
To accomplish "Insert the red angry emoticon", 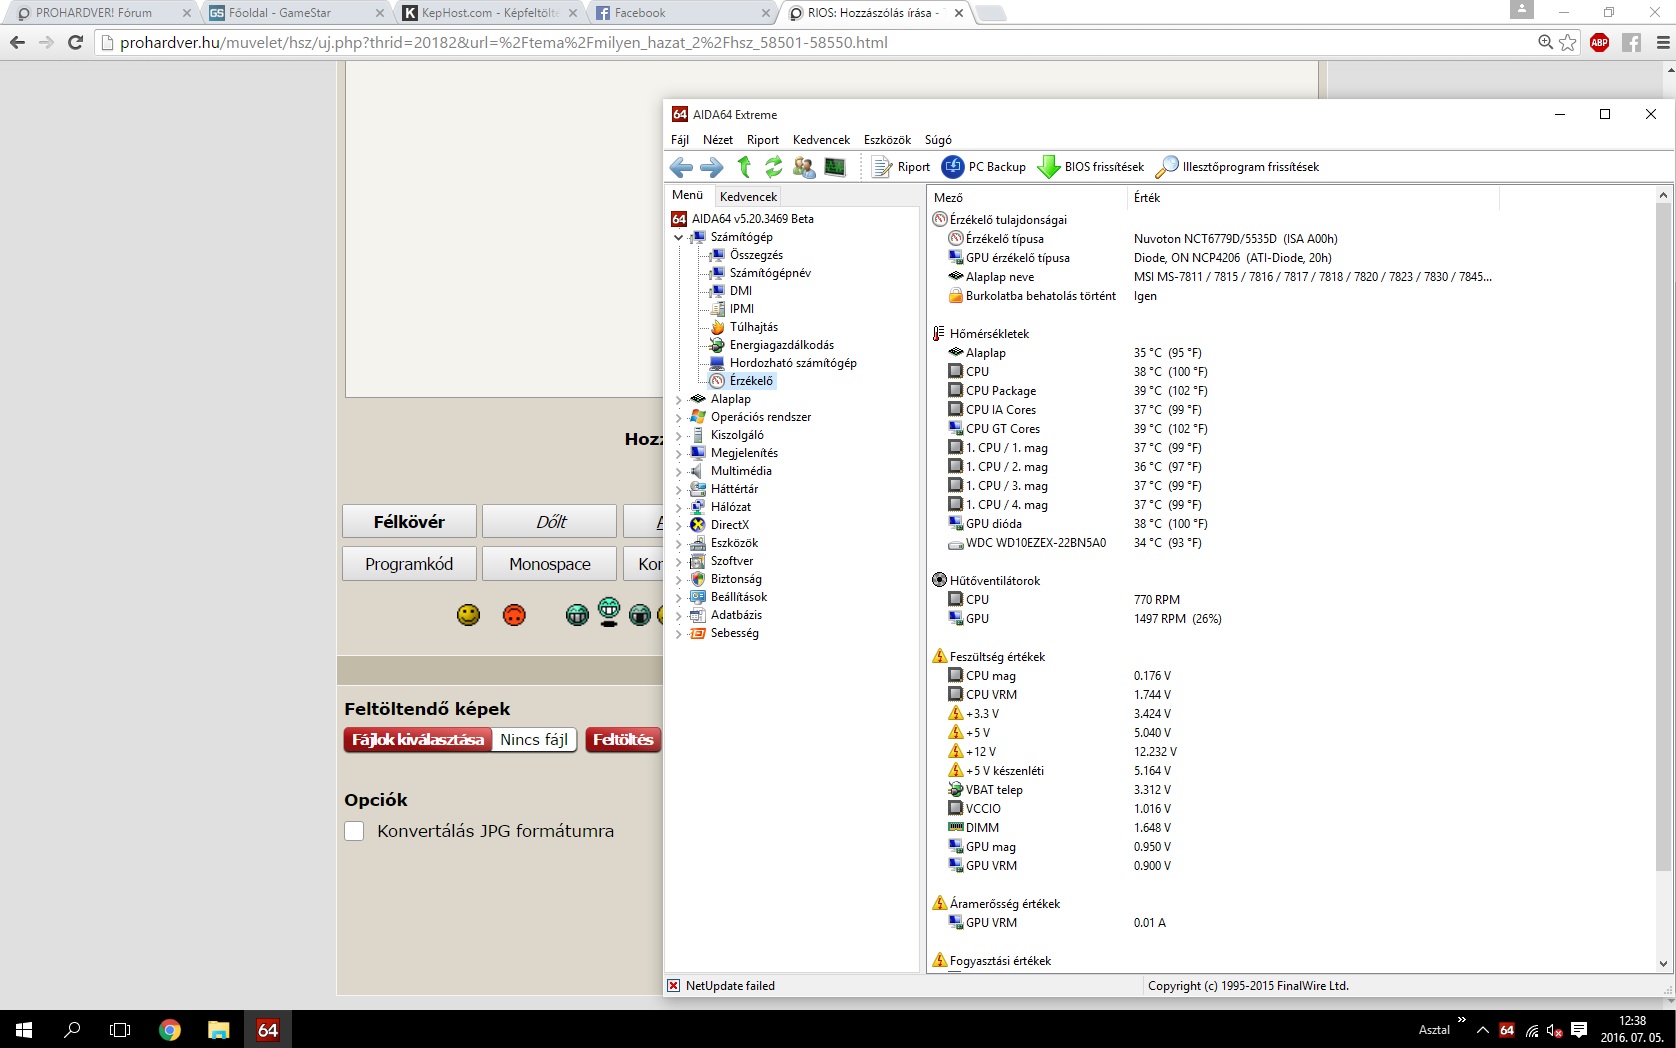I will (x=514, y=615).
